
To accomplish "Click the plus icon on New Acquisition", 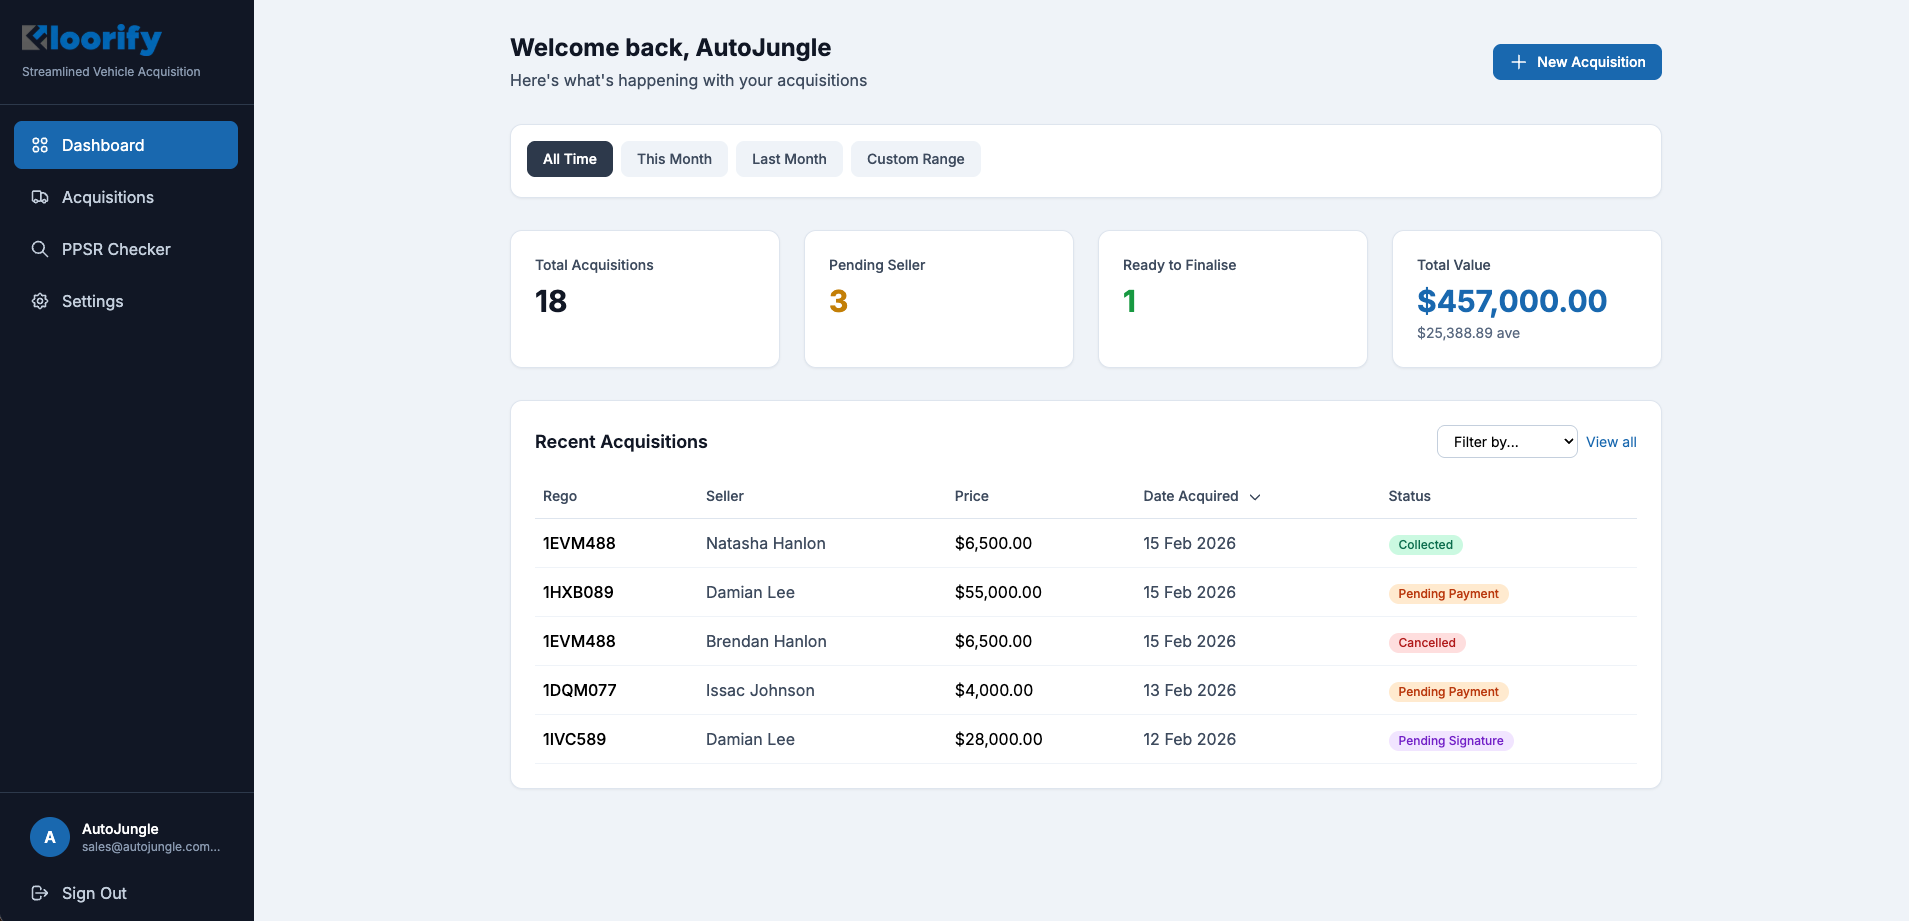I will pos(1518,62).
